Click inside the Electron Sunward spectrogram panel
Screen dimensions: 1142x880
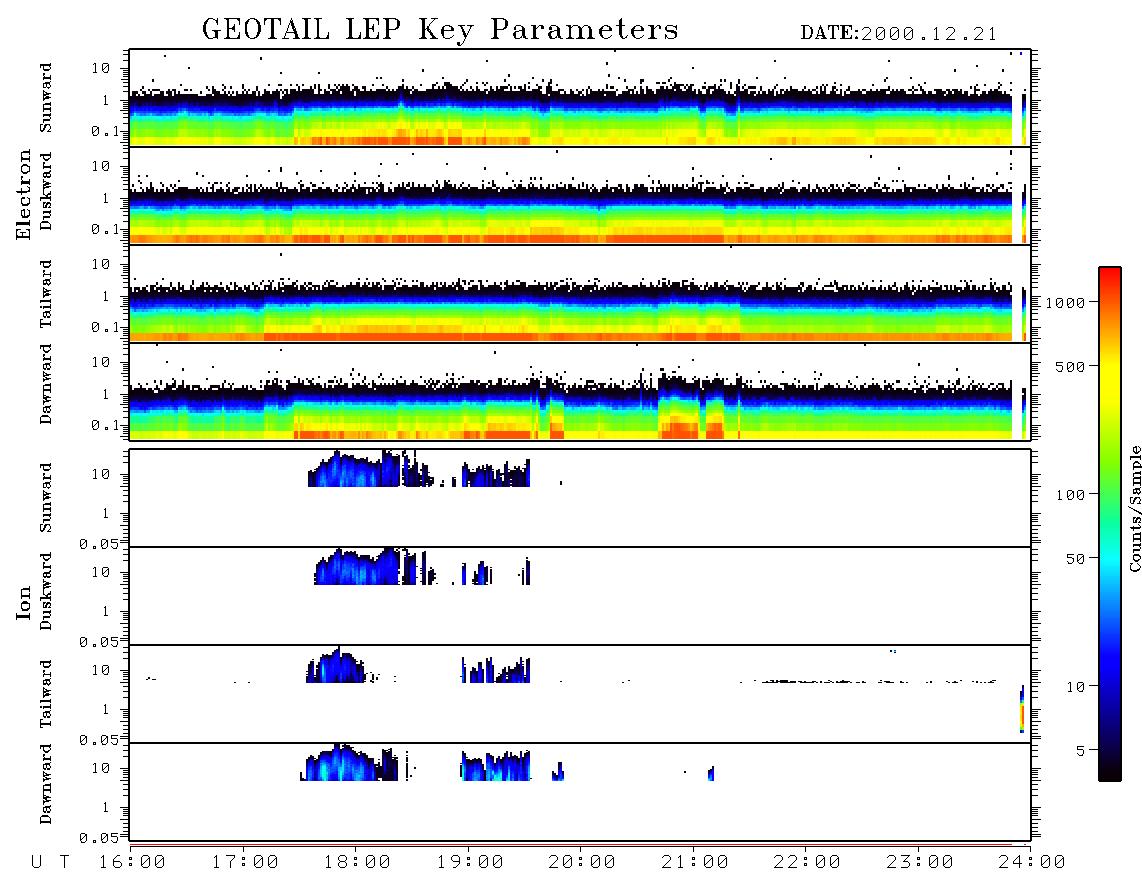pos(580,98)
